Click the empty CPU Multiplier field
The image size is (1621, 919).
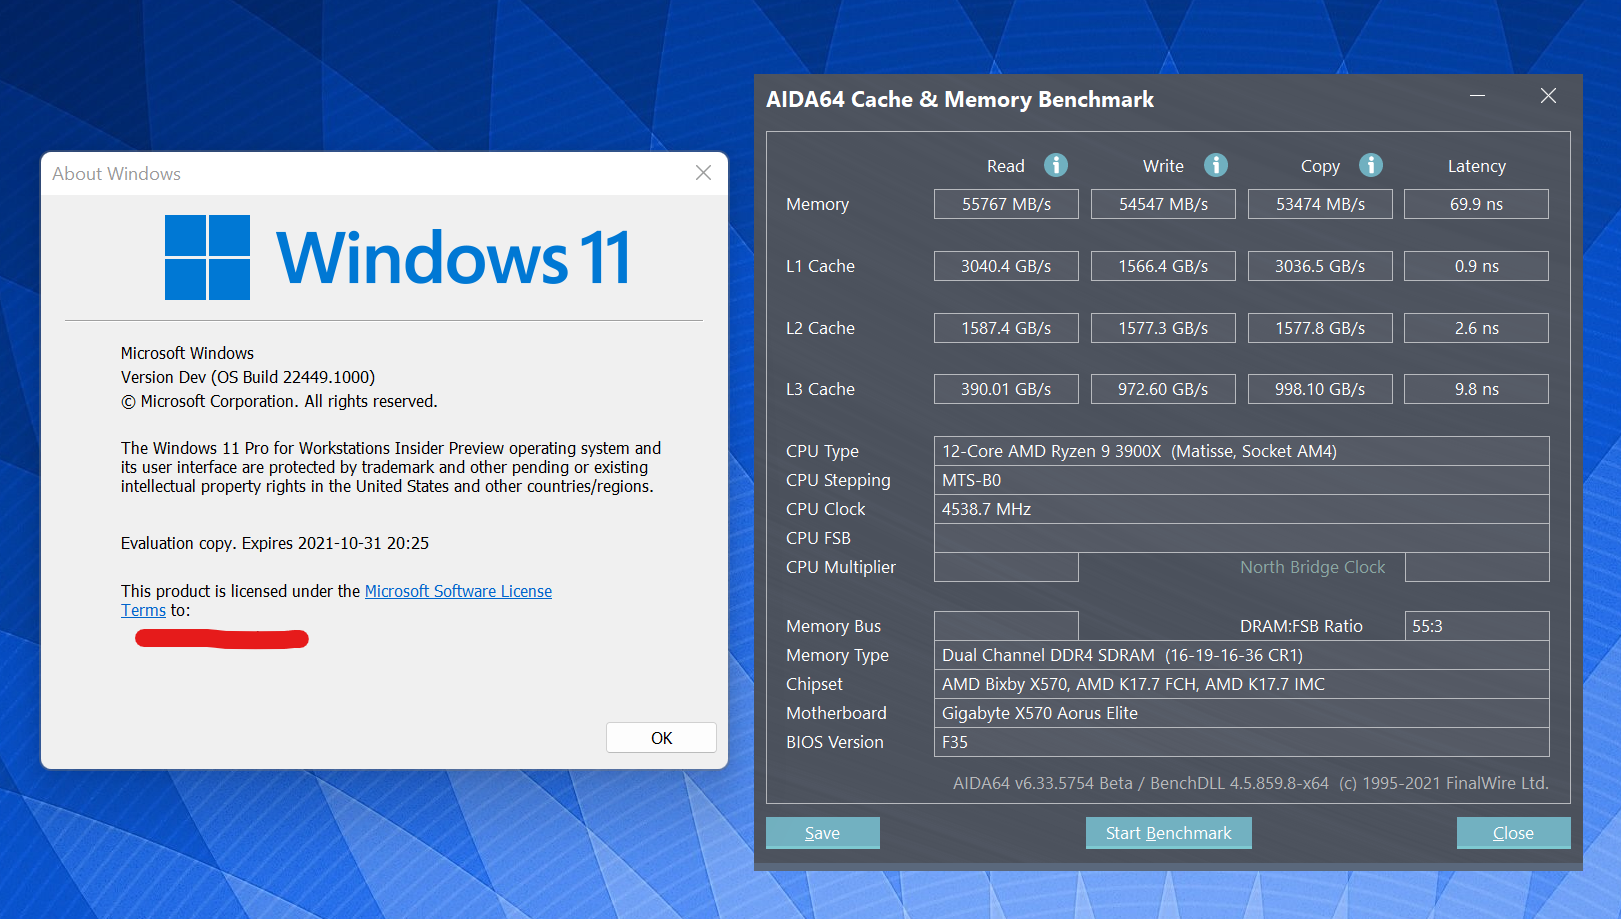1006,567
